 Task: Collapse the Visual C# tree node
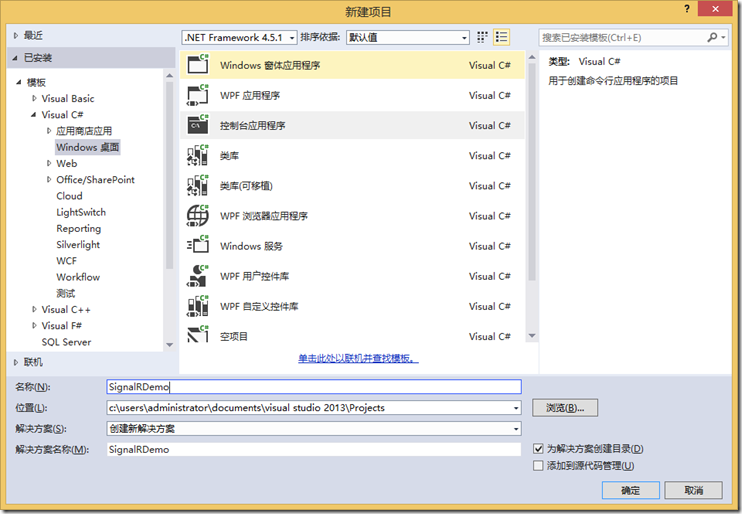tap(34, 115)
